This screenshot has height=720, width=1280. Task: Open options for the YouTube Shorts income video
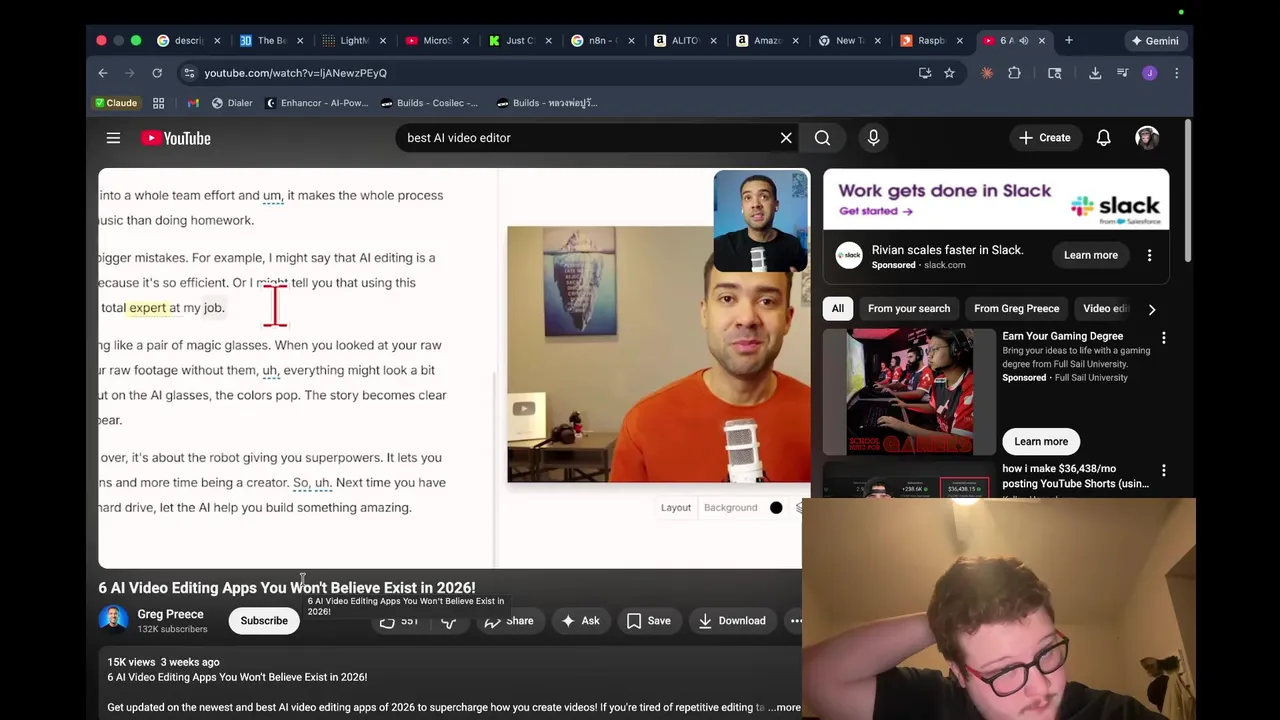(1163, 470)
